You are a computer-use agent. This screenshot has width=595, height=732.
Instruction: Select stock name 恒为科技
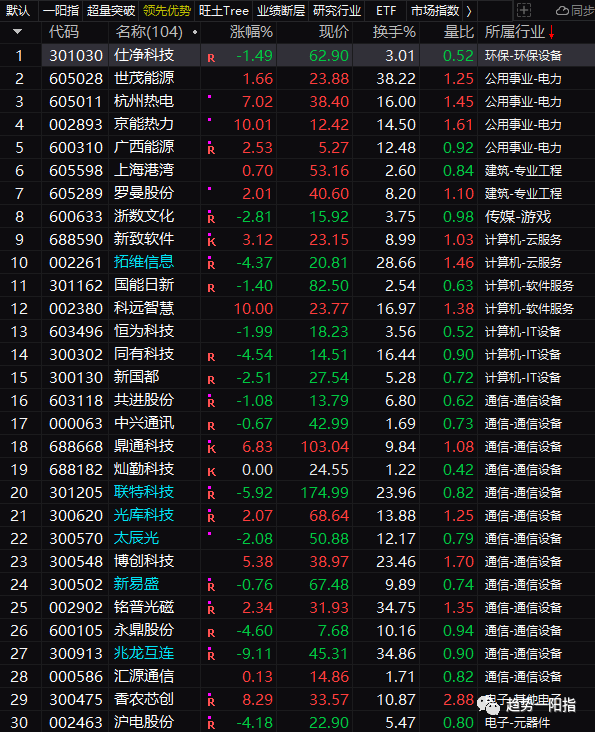pos(144,331)
